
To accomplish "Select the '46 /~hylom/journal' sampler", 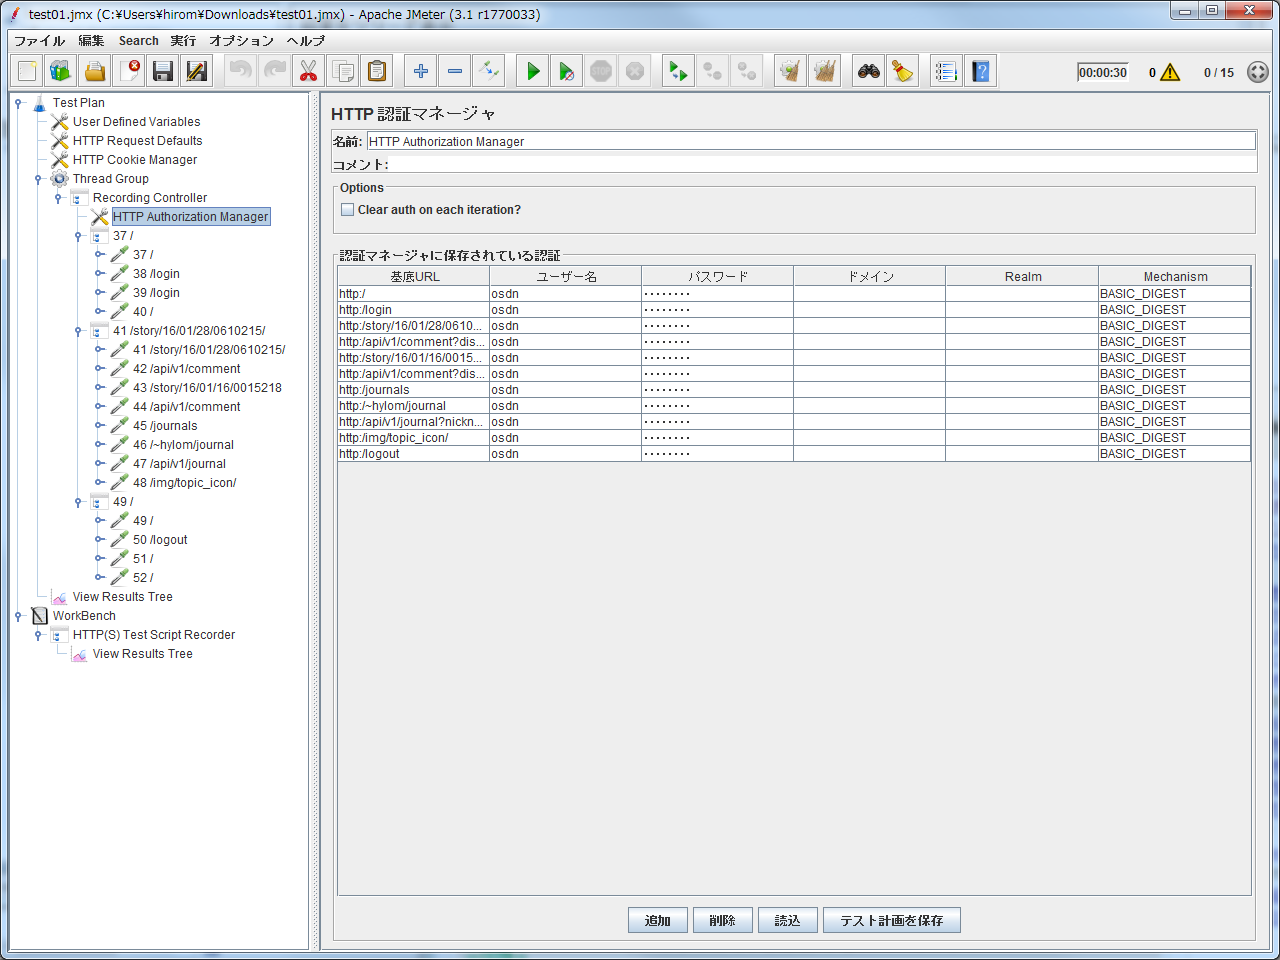I will tap(183, 445).
